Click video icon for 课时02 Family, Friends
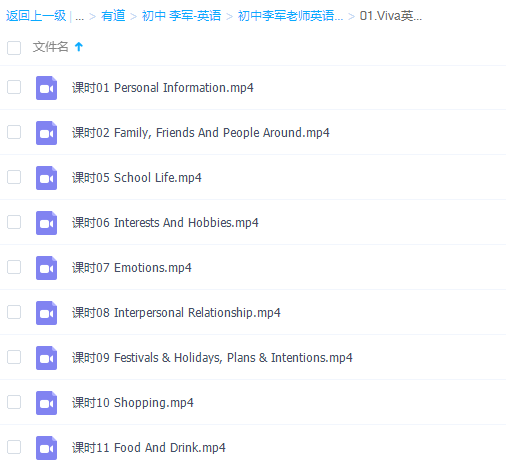This screenshot has height=462, width=506. 46,133
